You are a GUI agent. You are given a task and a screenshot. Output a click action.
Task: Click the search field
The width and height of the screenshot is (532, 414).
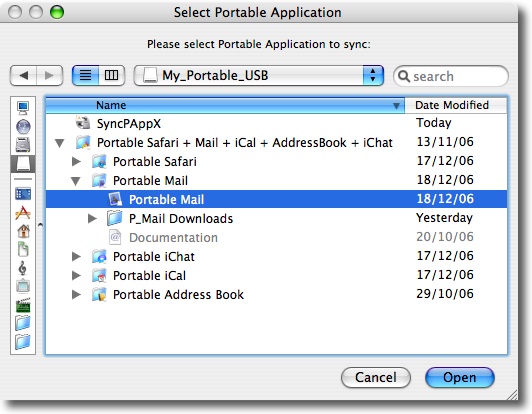[451, 76]
